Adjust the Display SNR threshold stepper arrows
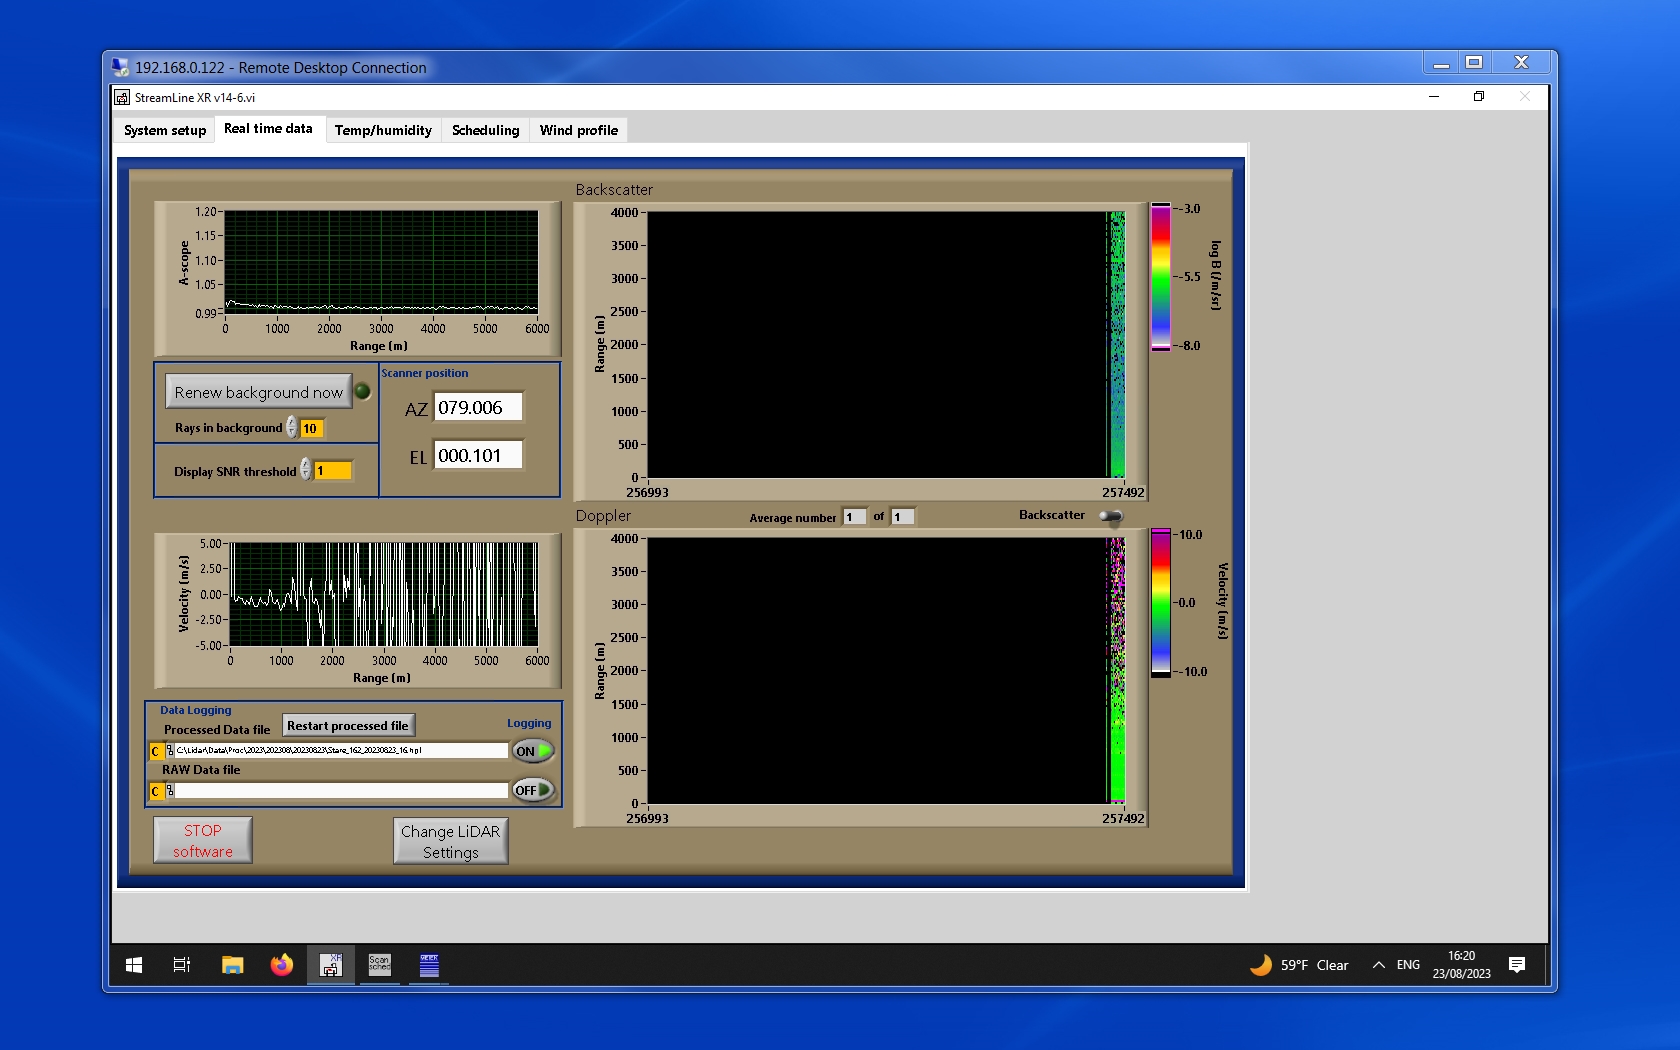Image resolution: width=1680 pixels, height=1050 pixels. [x=305, y=470]
